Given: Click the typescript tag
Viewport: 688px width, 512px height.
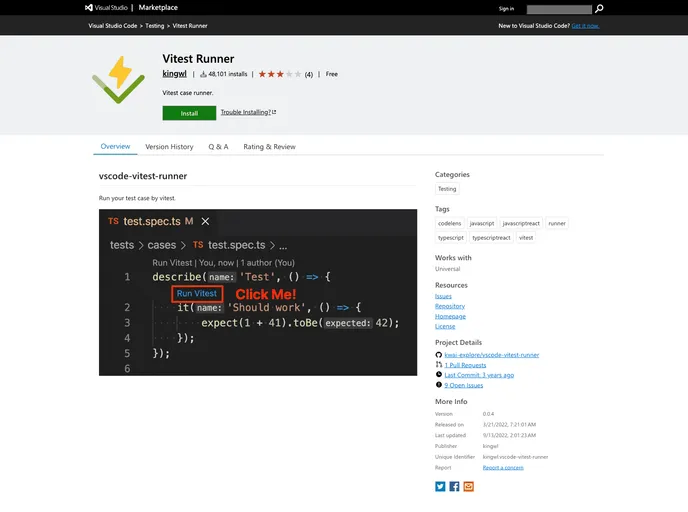Looking at the screenshot, I should tap(451, 238).
